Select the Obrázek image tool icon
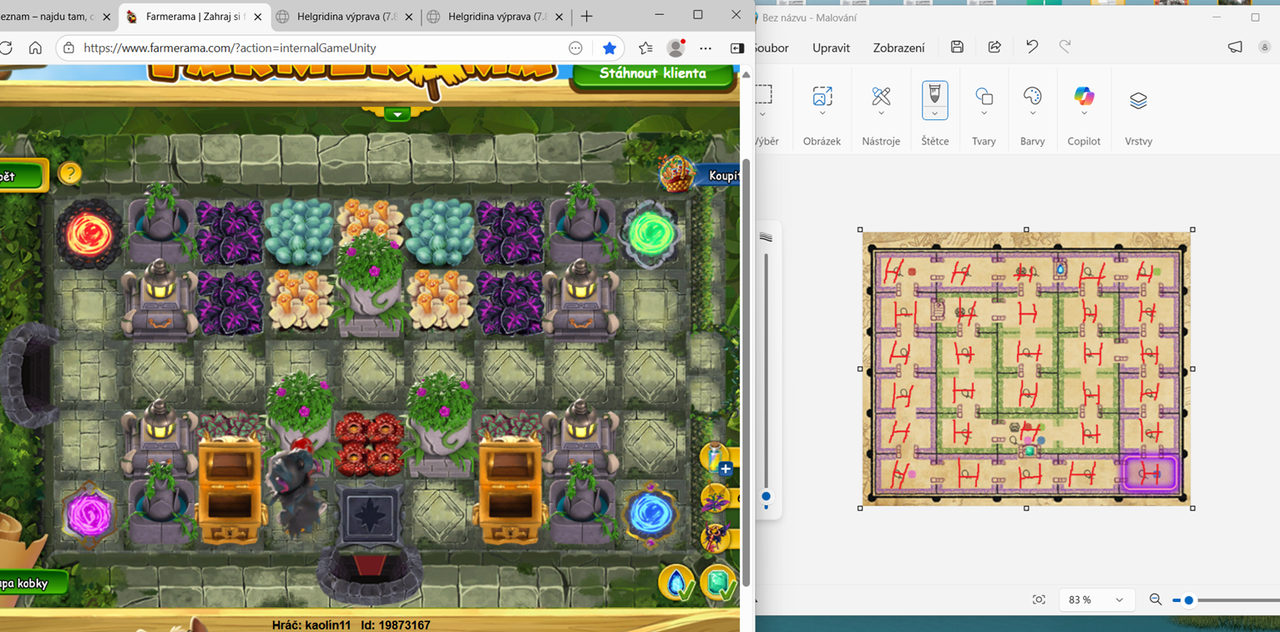Image resolution: width=1280 pixels, height=632 pixels. click(822, 96)
